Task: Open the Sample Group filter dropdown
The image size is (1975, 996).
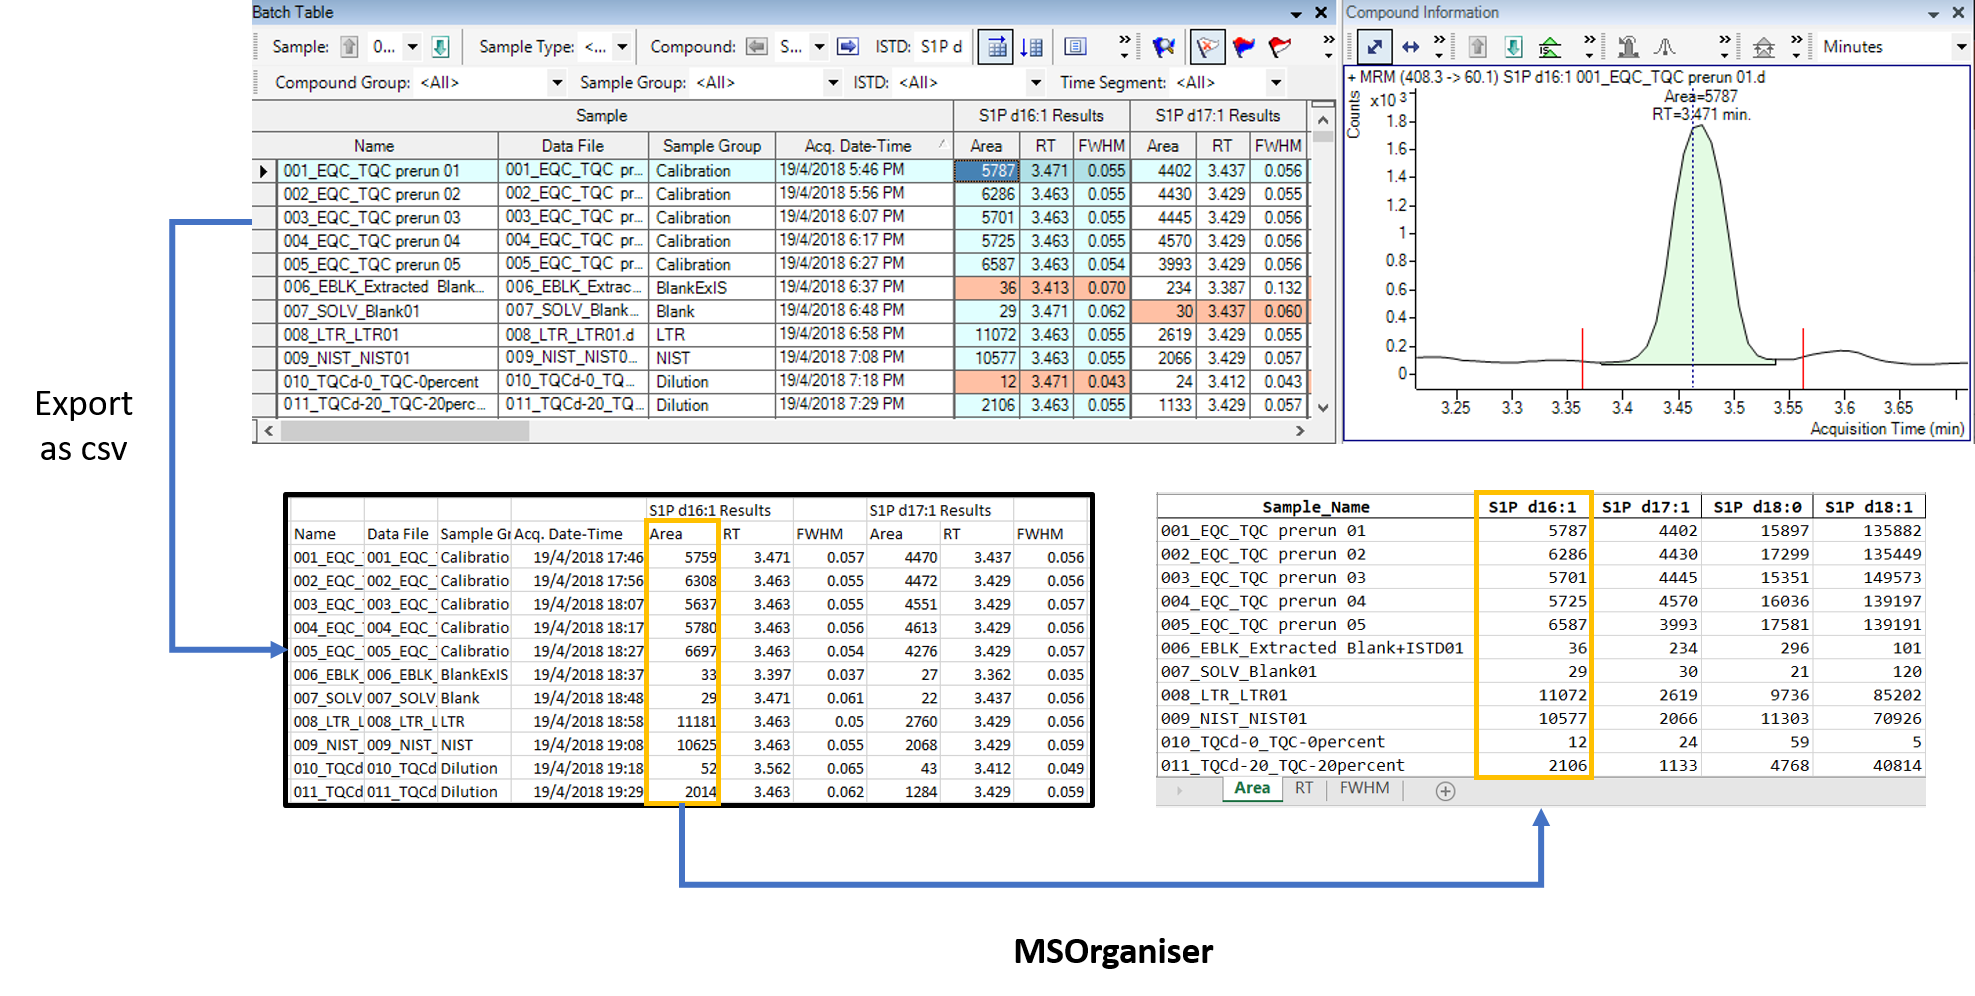Action: pyautogui.click(x=833, y=83)
